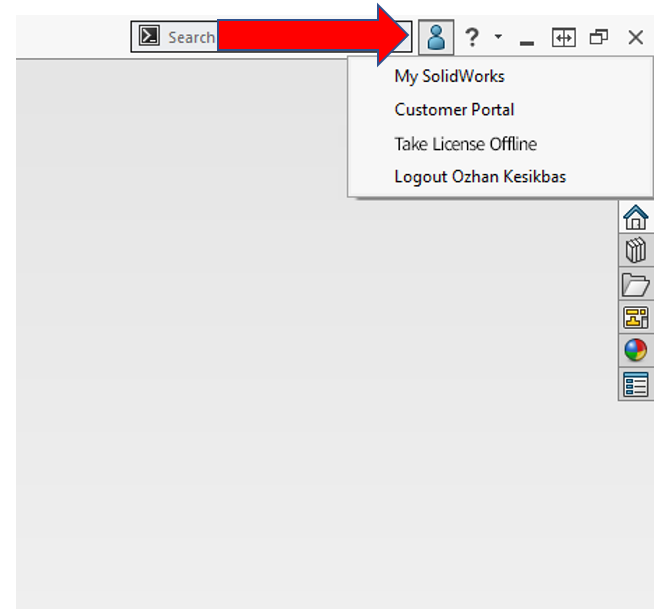Click the tile windows split icon
This screenshot has width=664, height=612.
[564, 38]
